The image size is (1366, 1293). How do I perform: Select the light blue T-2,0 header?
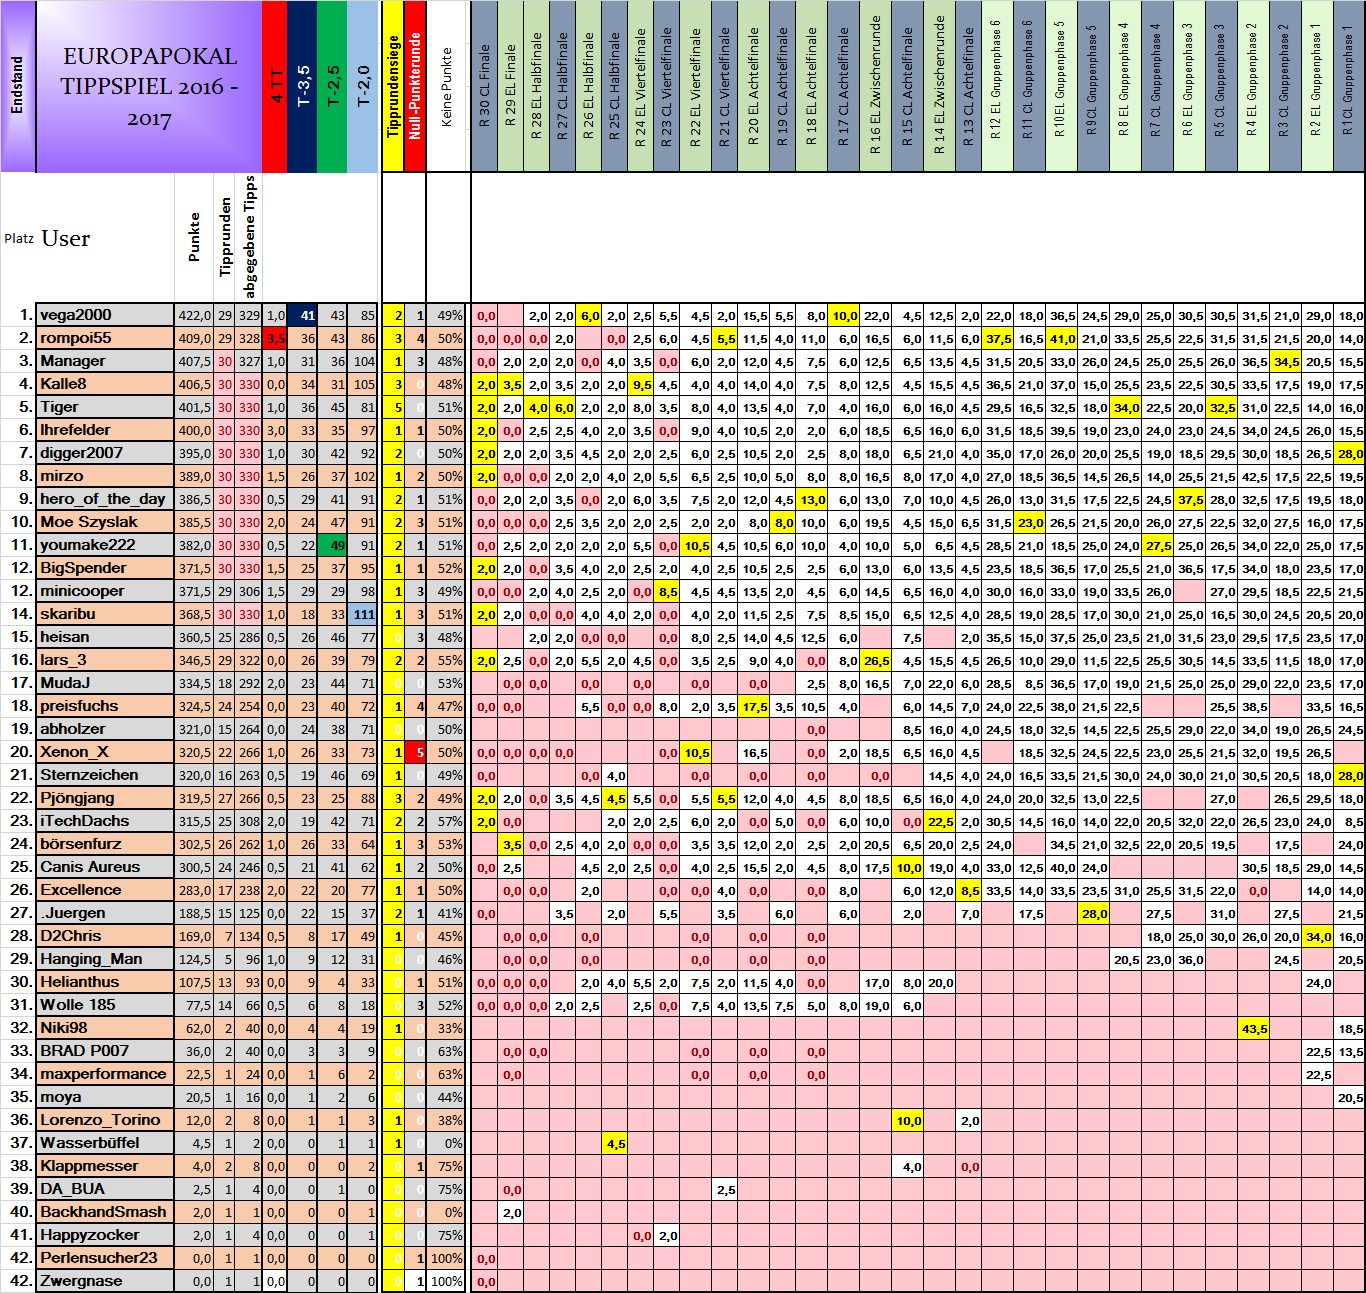[362, 86]
